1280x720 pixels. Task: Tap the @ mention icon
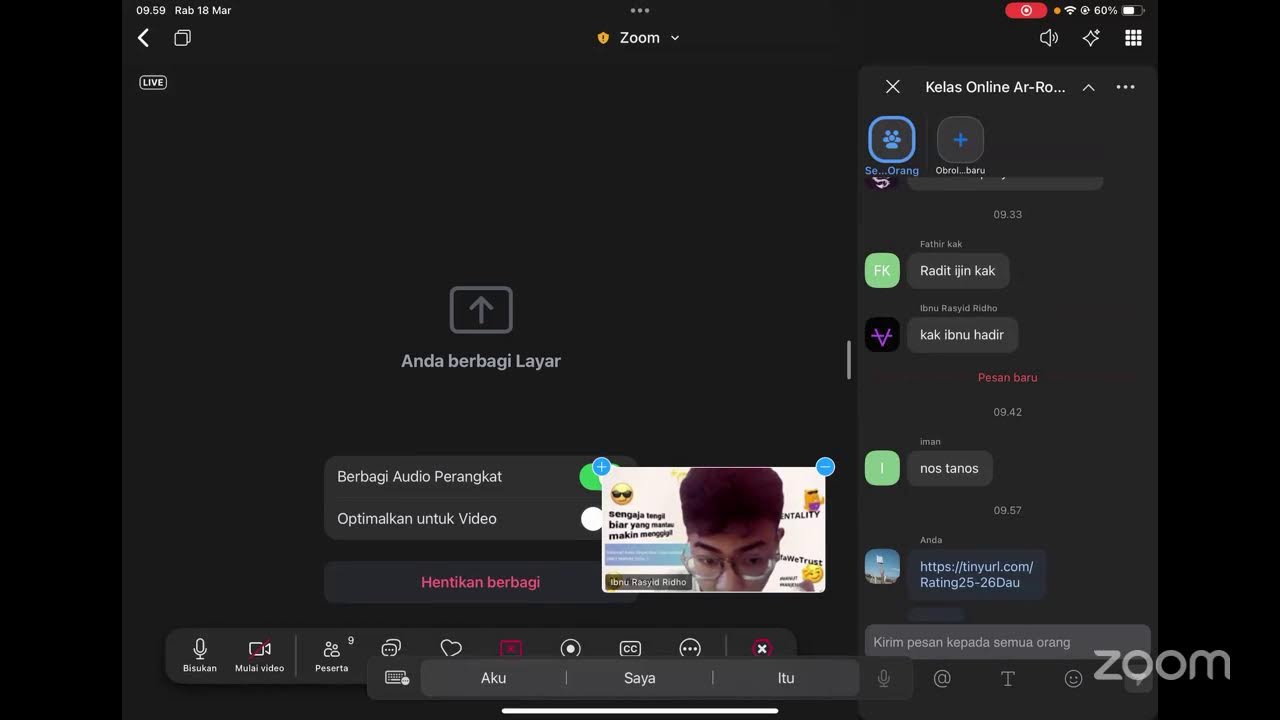click(942, 679)
